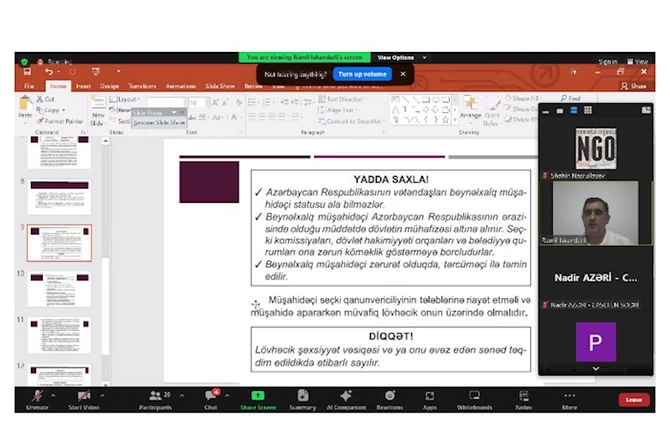Click the Share button in PowerPoint ribbon
Screen dimensions: 670x441
(634, 86)
